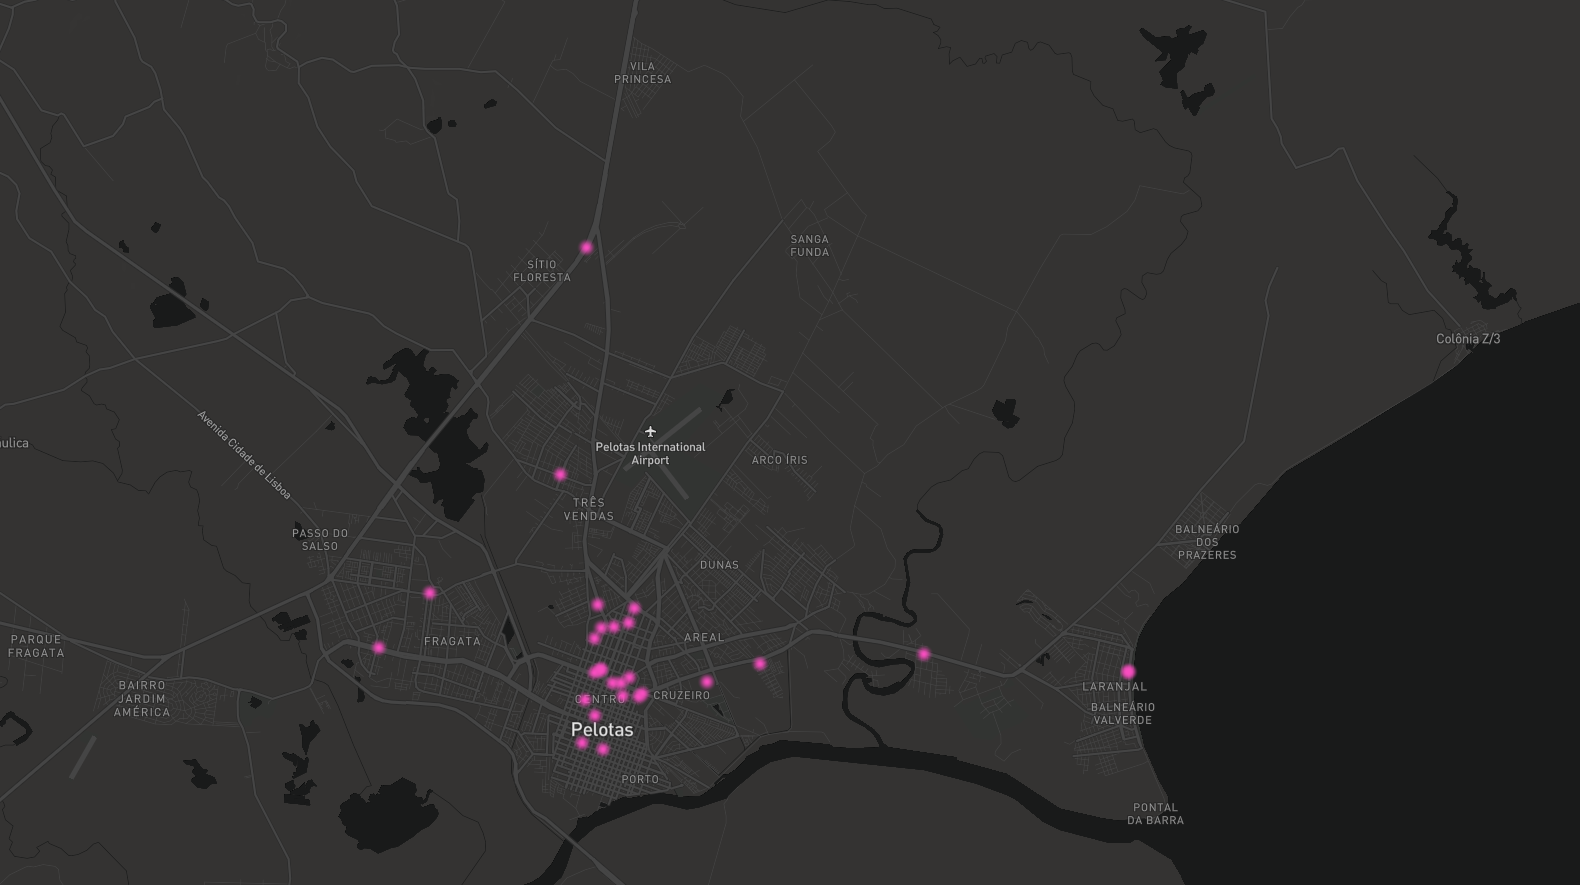Select the Porto neighborhood label
The height and width of the screenshot is (885, 1580).
pyautogui.click(x=640, y=779)
